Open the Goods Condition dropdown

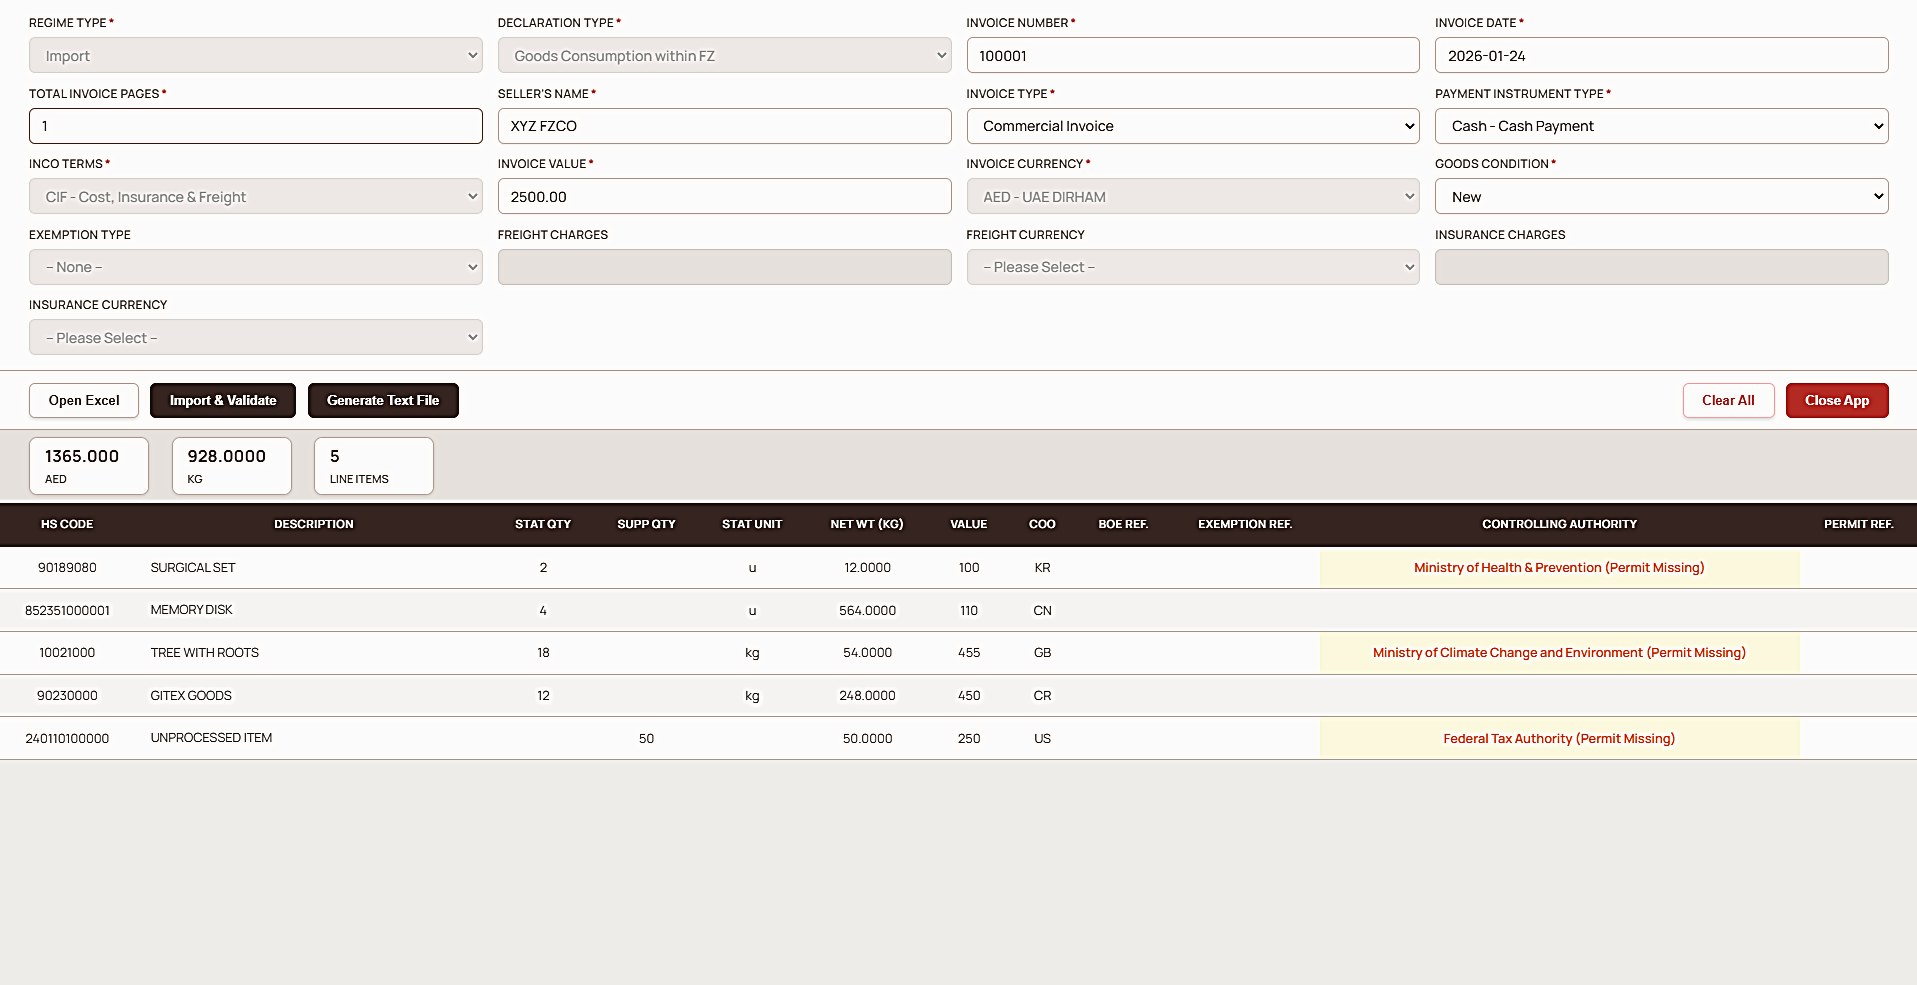(x=1660, y=197)
